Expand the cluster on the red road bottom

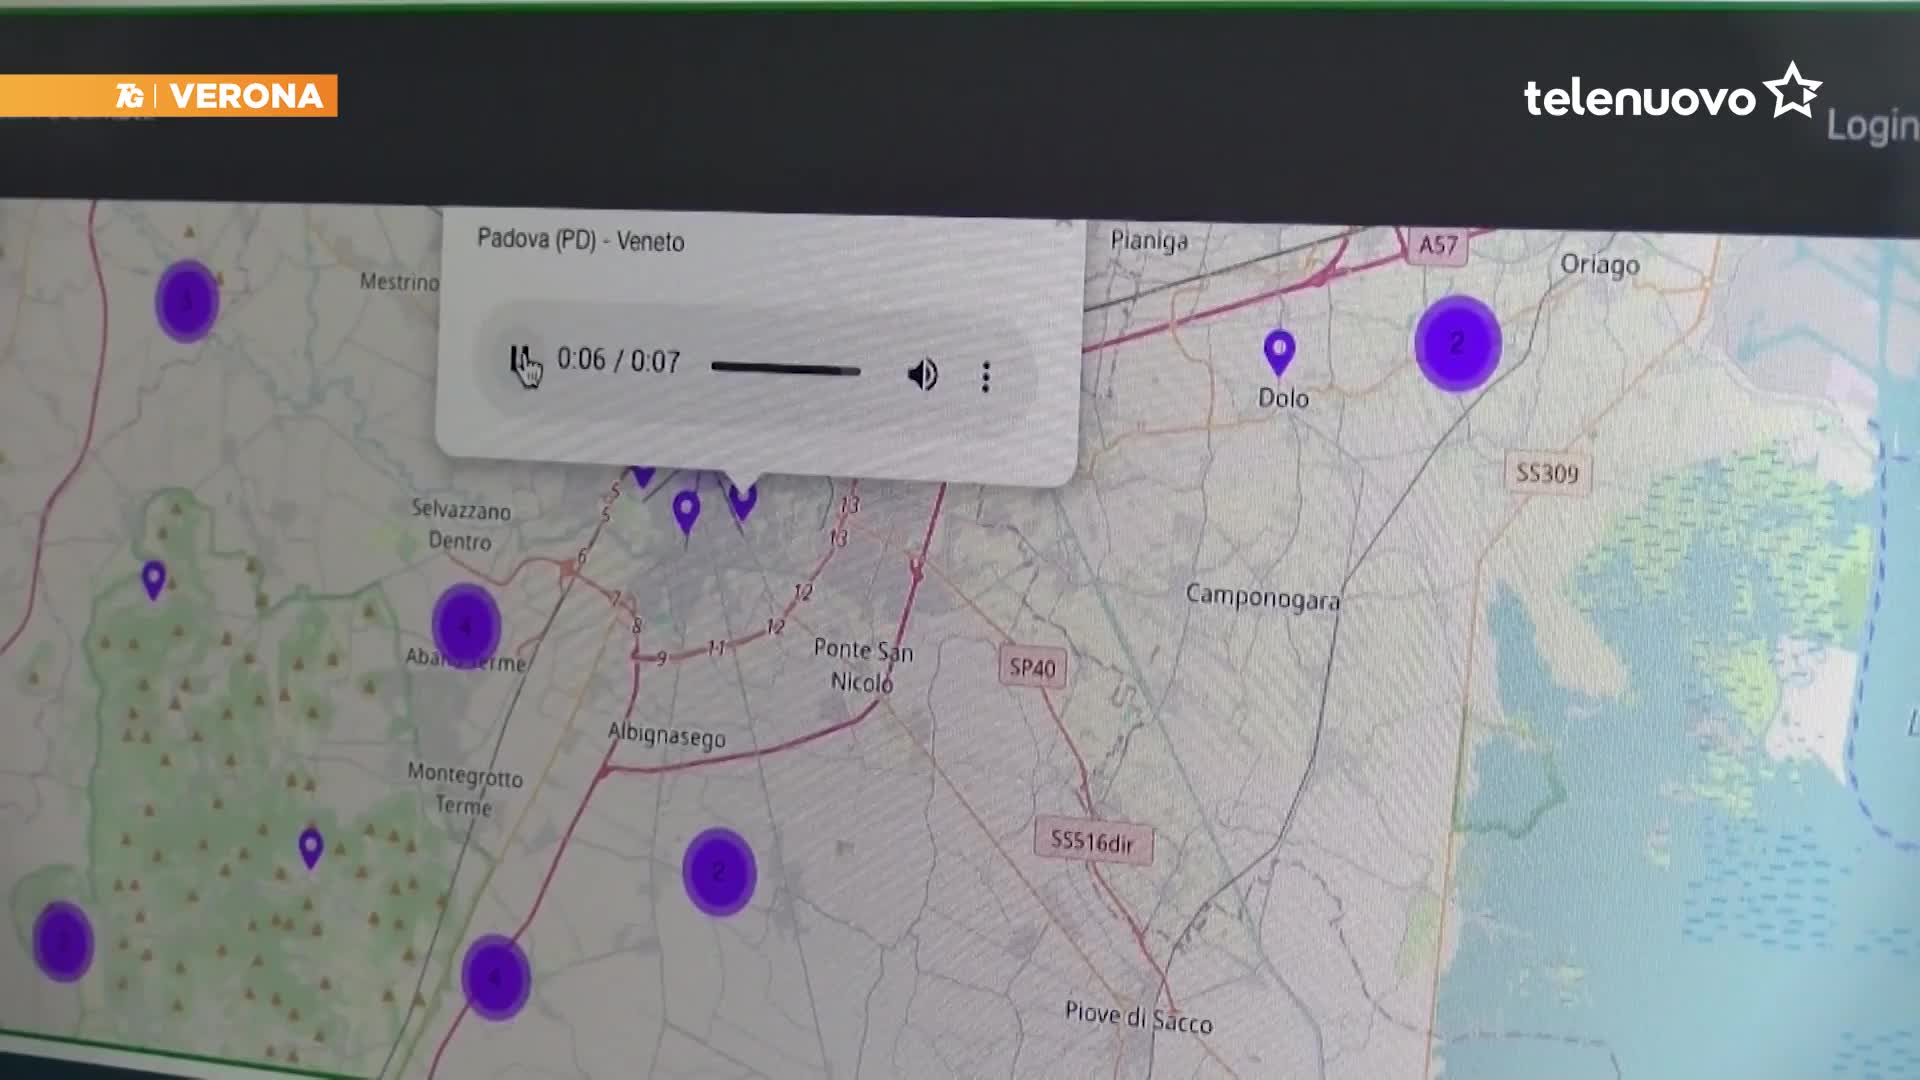pos(495,976)
